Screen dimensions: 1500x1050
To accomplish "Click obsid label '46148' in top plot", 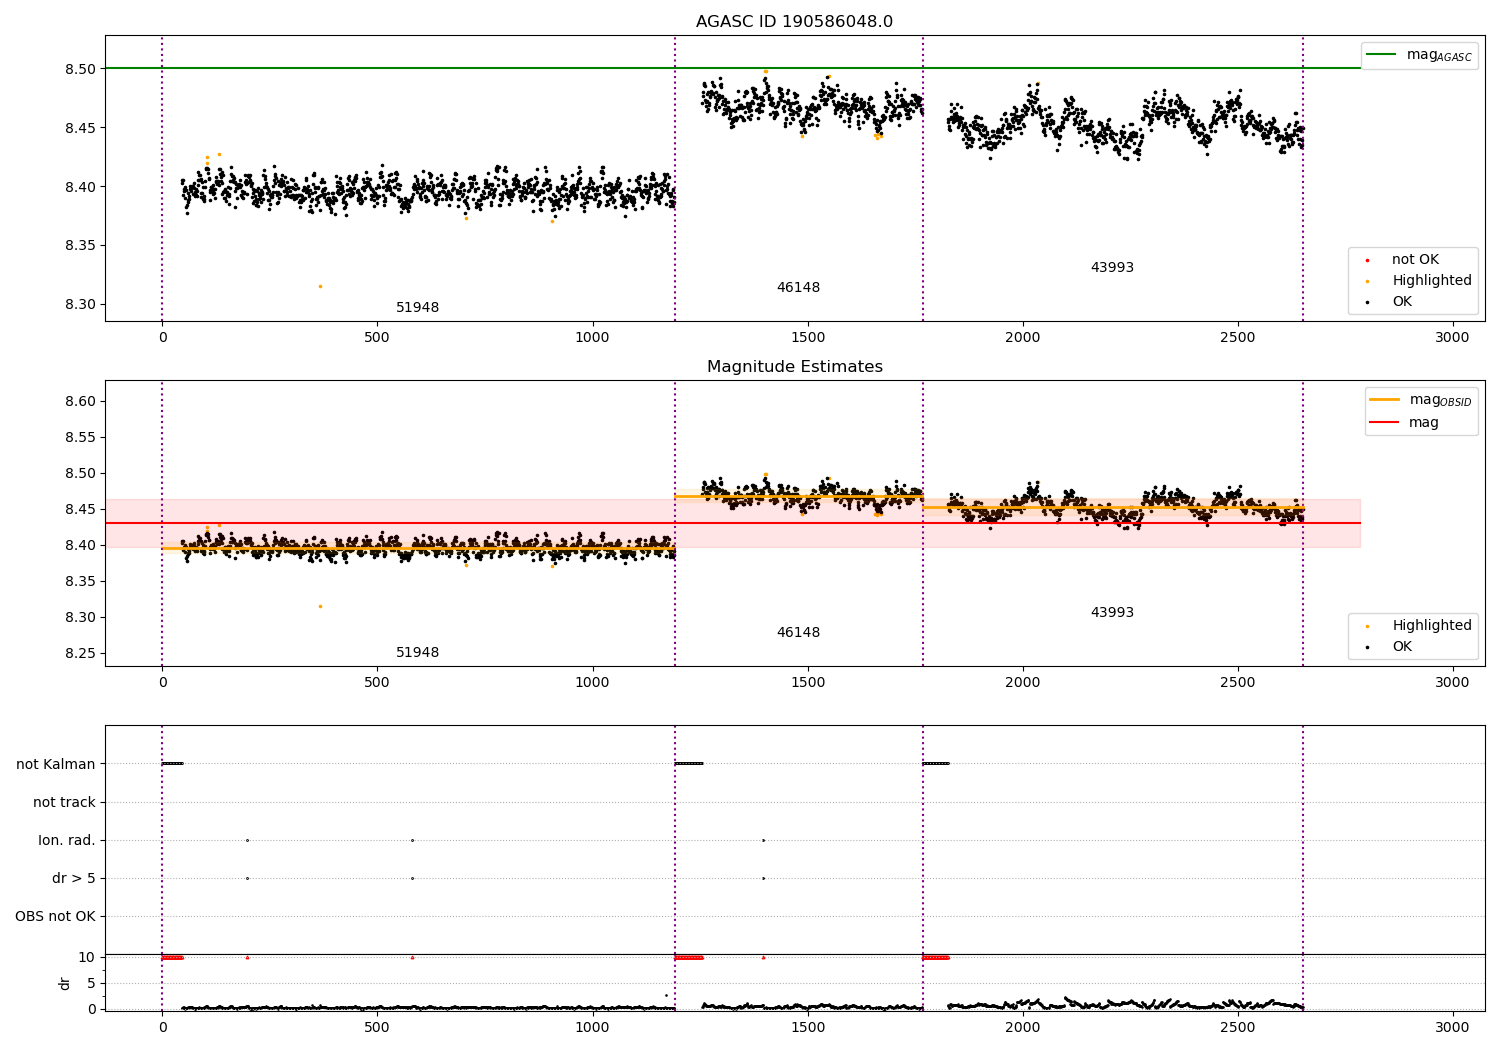I will (798, 287).
